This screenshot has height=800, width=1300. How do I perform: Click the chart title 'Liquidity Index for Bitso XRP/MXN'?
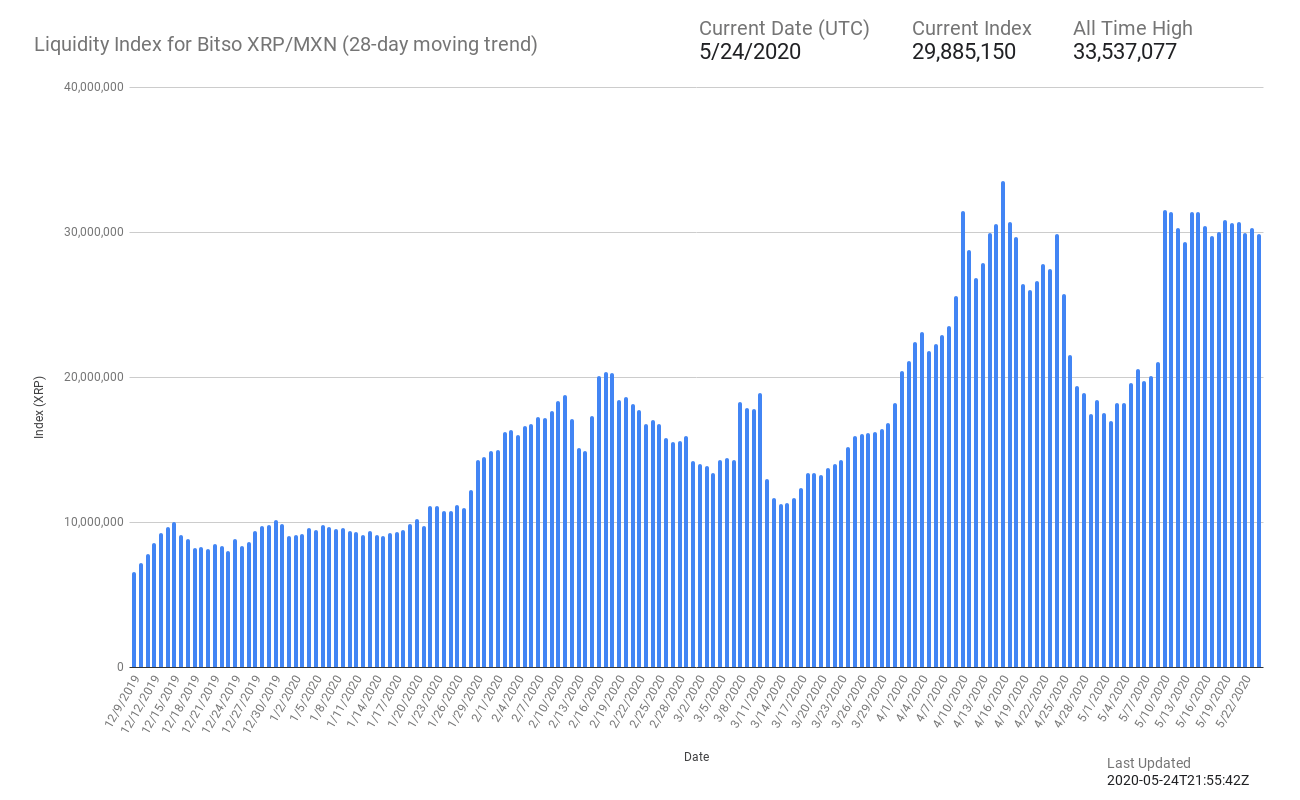[x=185, y=45]
